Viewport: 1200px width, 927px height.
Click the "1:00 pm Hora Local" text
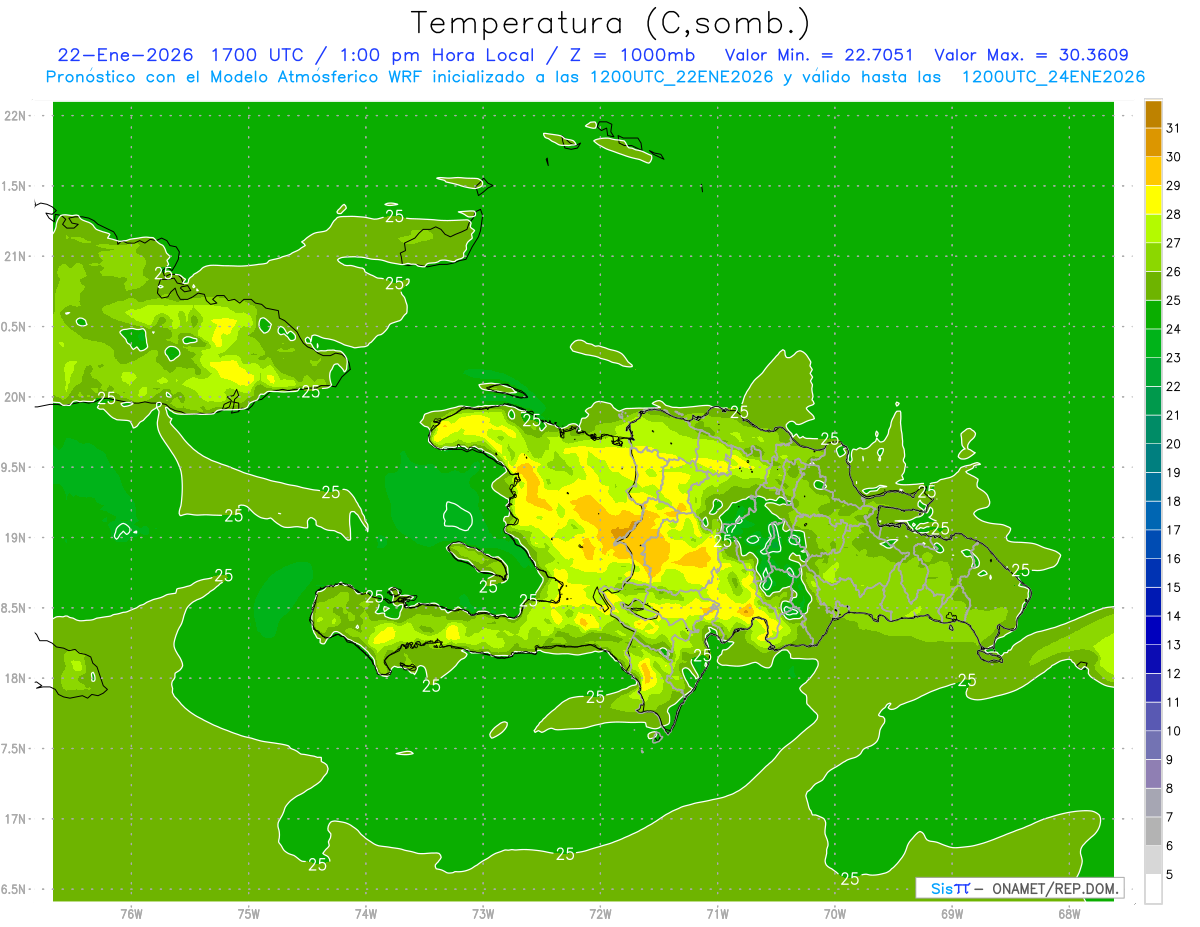pos(435,55)
